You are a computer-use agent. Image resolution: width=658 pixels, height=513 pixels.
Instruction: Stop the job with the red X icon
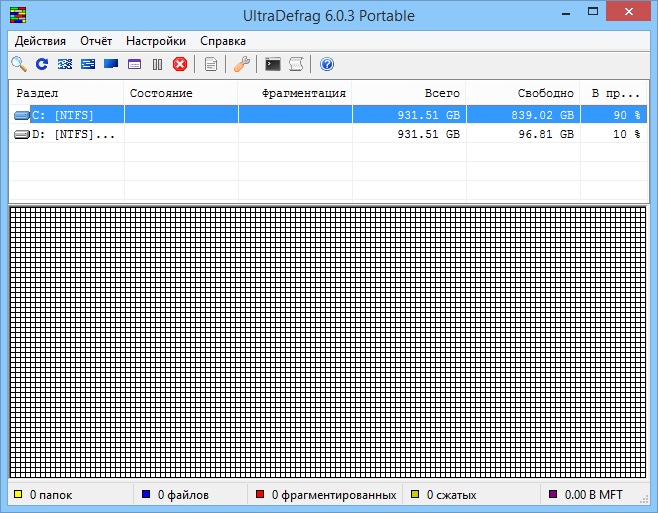click(180, 64)
